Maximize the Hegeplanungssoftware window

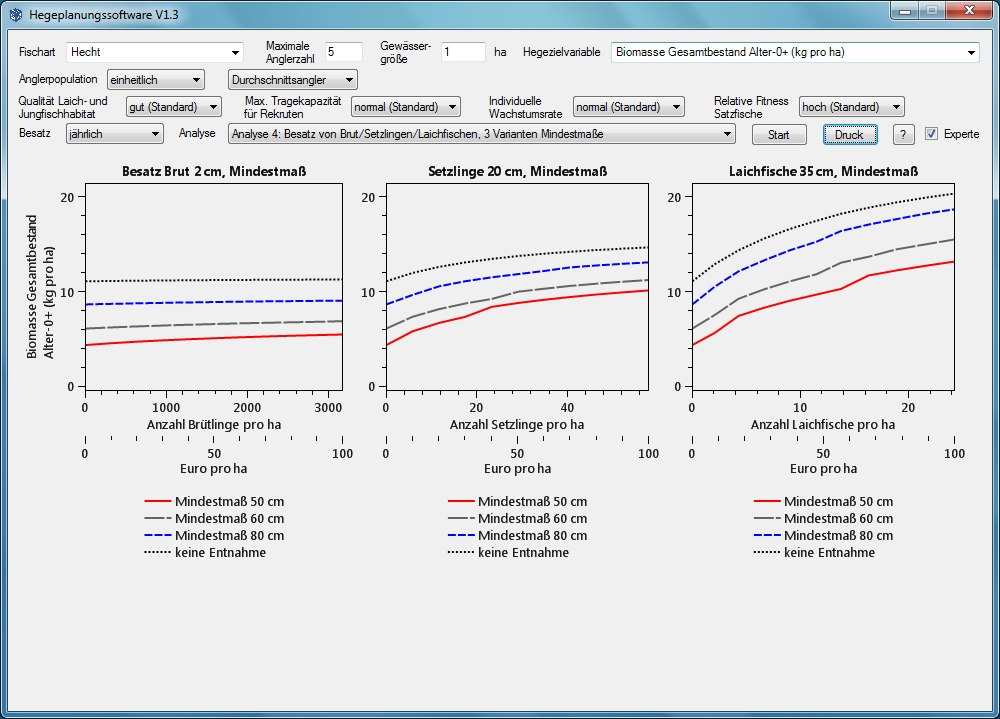[x=932, y=11]
